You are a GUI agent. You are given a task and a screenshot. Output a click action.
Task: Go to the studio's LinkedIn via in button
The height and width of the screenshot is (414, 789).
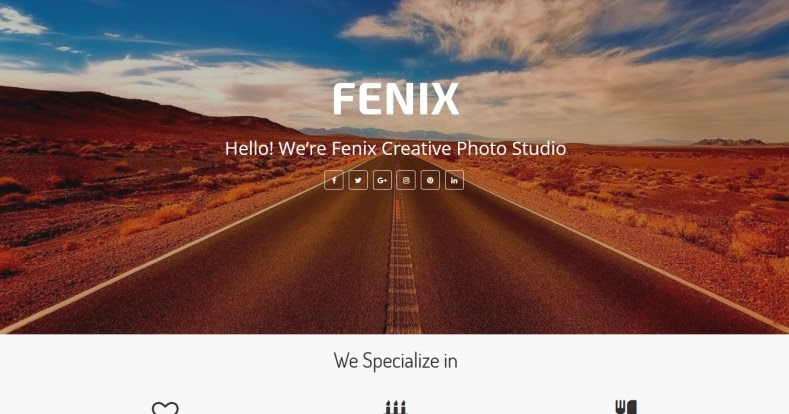point(454,180)
